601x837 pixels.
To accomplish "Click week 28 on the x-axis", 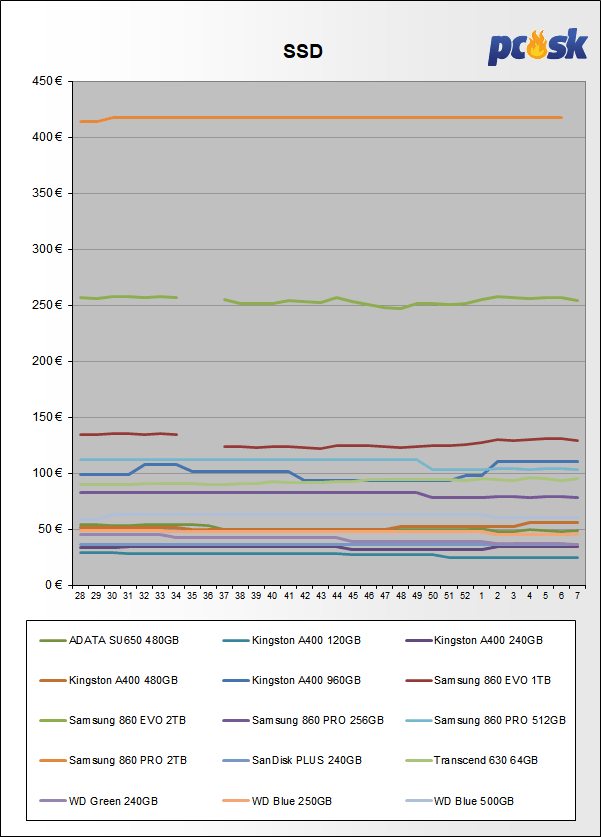I will [80, 596].
